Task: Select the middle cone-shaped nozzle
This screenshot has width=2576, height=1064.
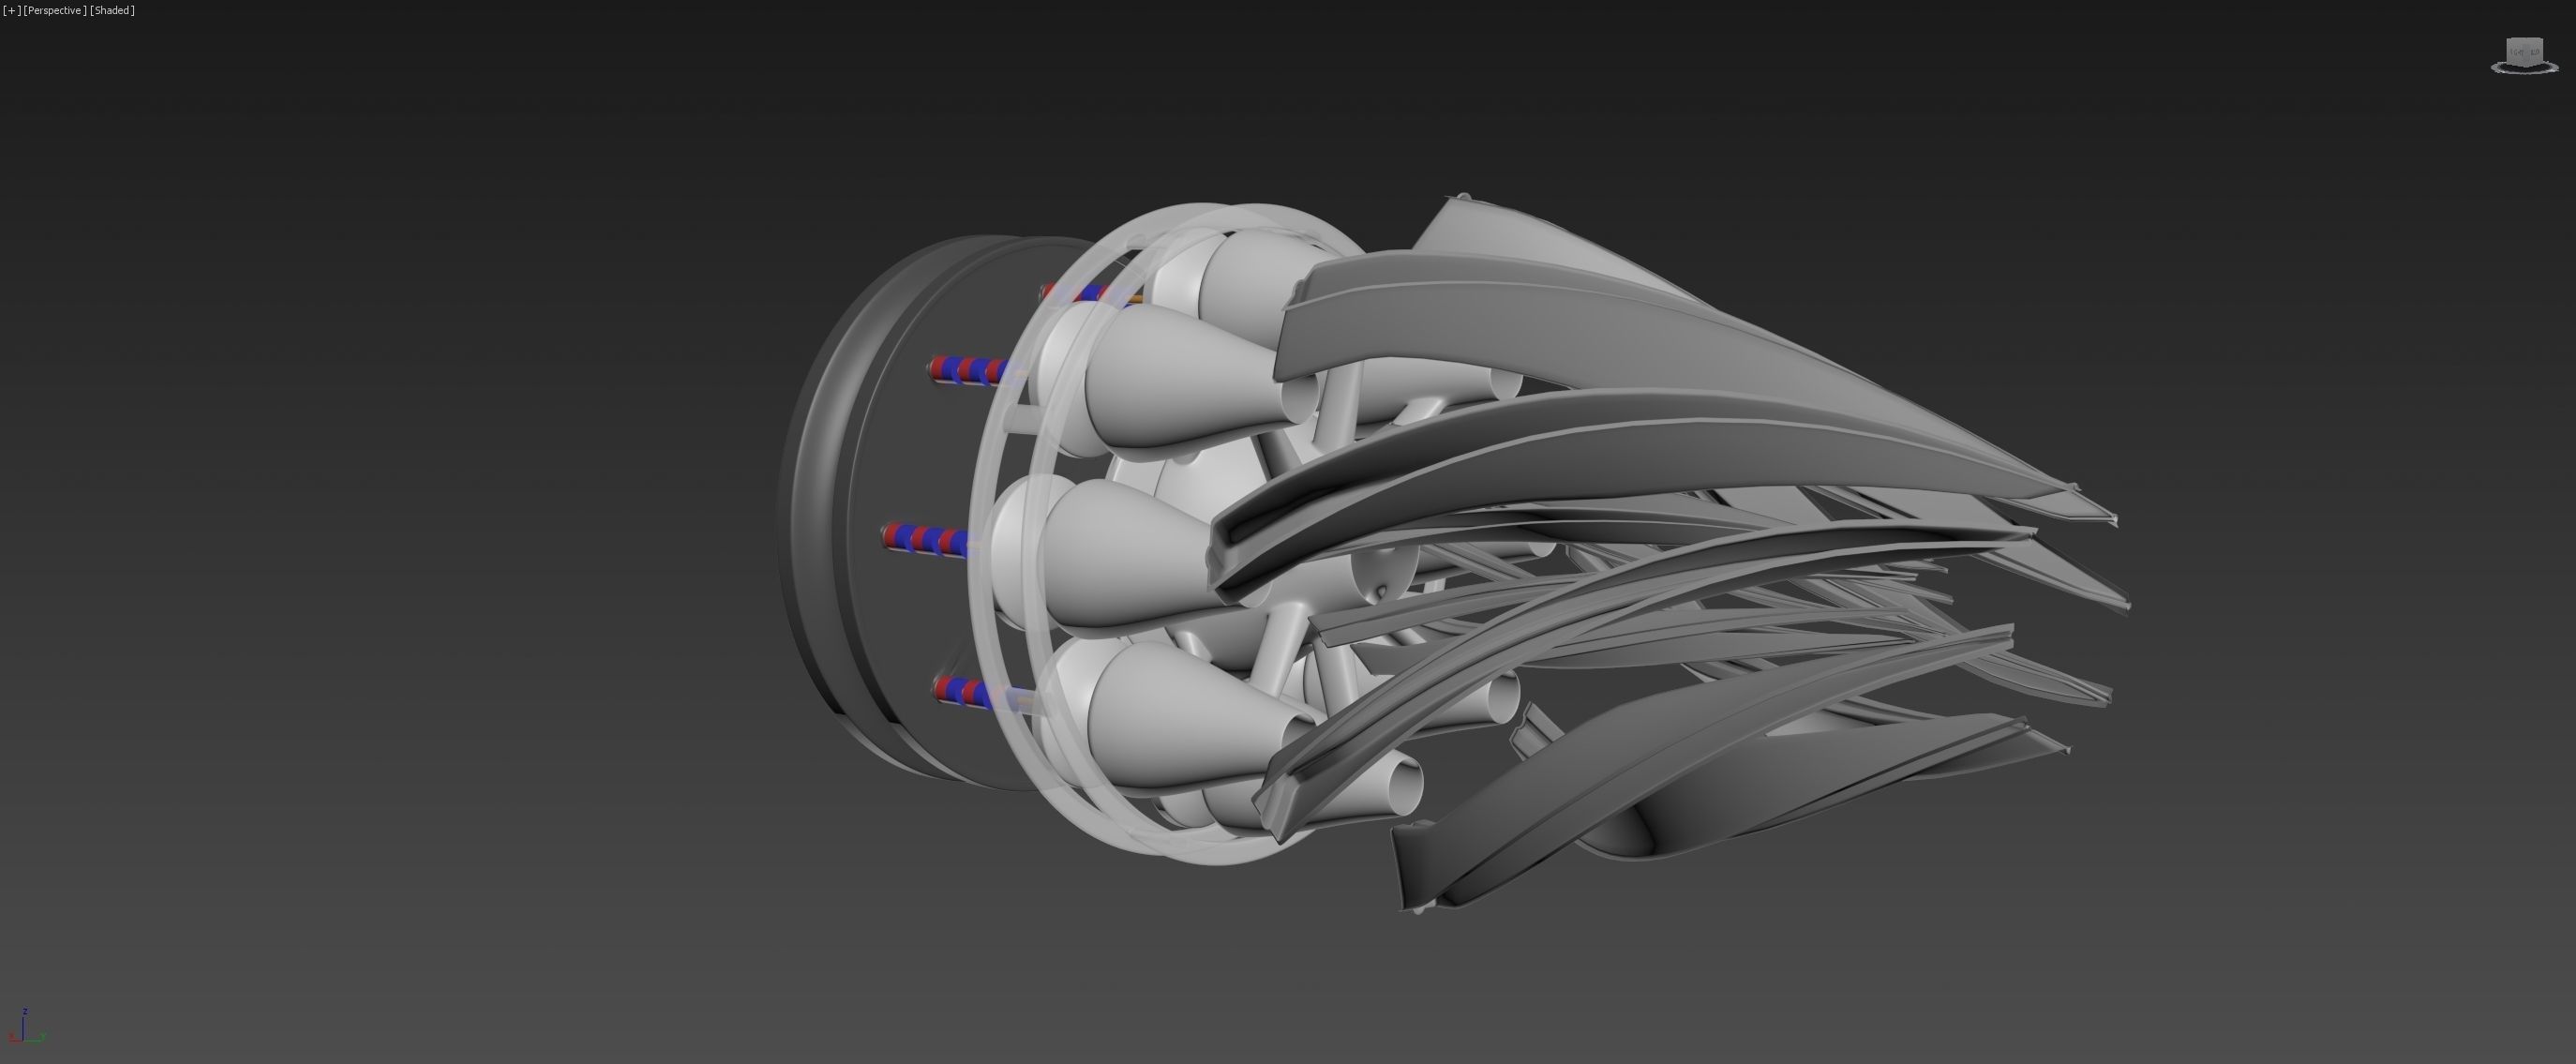Action: (x=1120, y=555)
